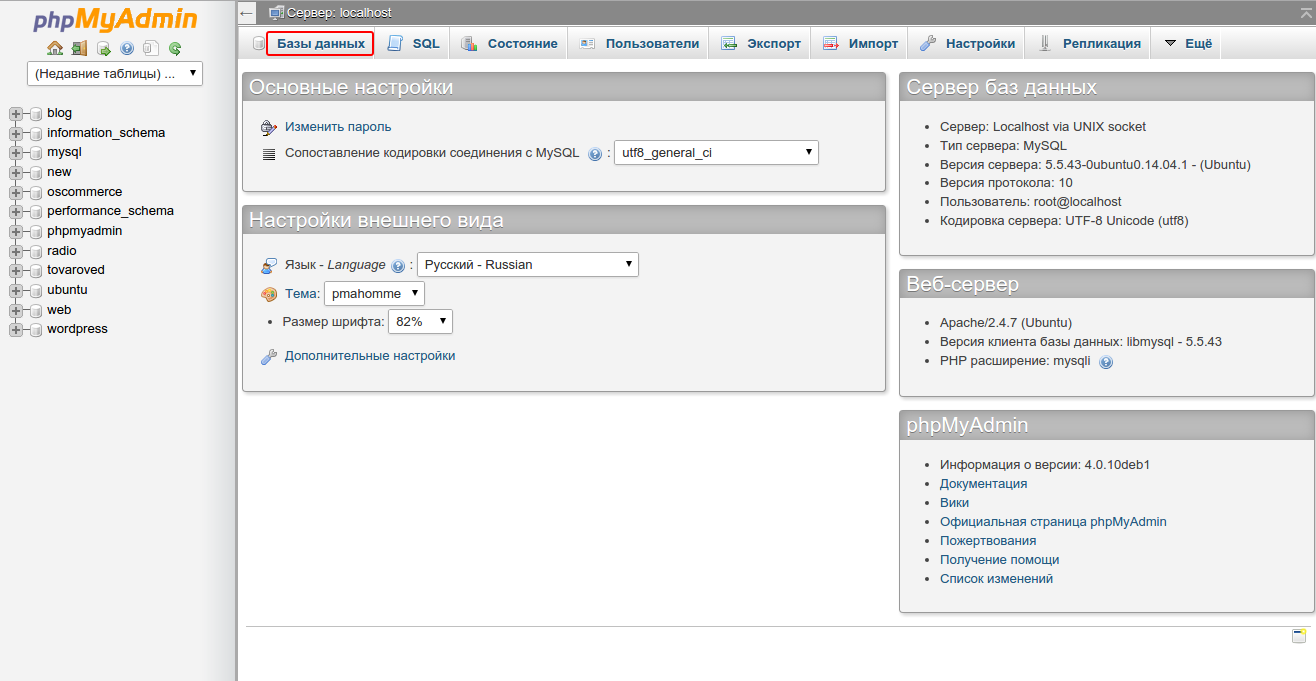Expand the information_schema database node
The width and height of the screenshot is (1316, 681).
[x=16, y=133]
